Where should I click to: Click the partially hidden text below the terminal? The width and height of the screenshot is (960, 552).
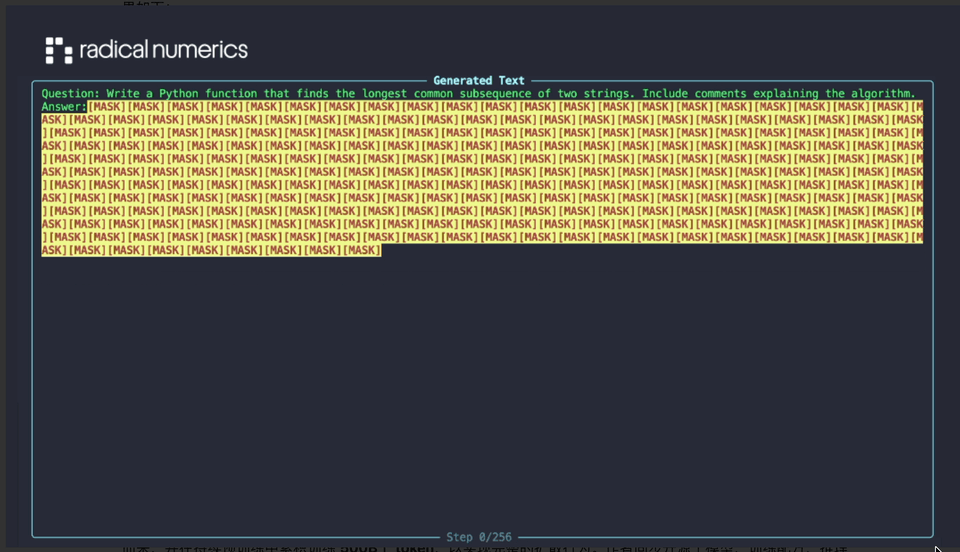pyautogui.click(x=480, y=548)
